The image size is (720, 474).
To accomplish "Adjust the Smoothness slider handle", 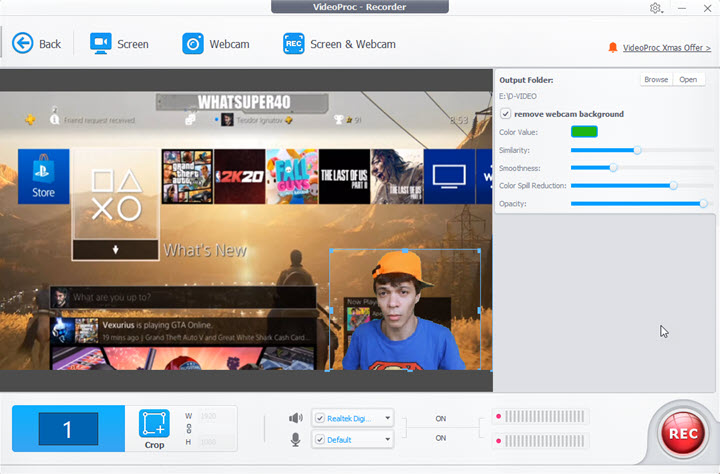I will tap(613, 168).
